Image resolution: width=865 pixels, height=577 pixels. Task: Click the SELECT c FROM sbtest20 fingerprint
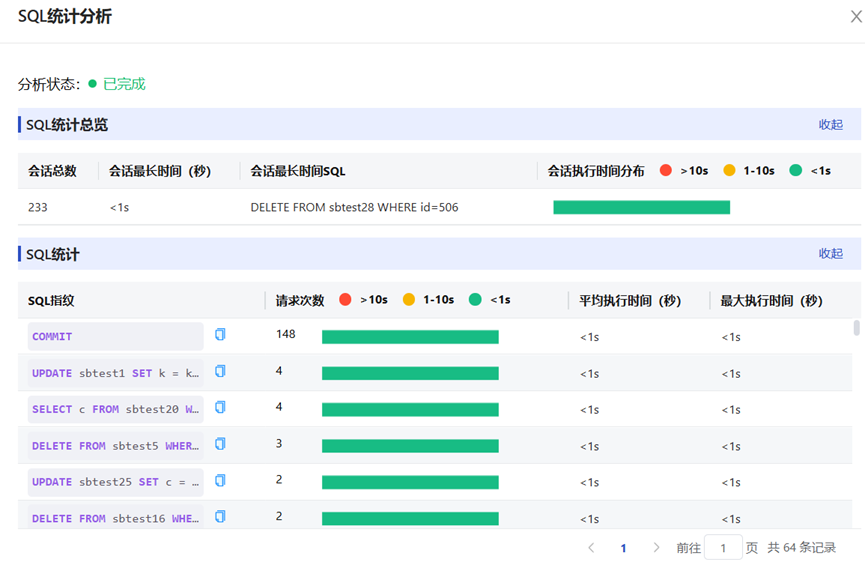(x=115, y=409)
